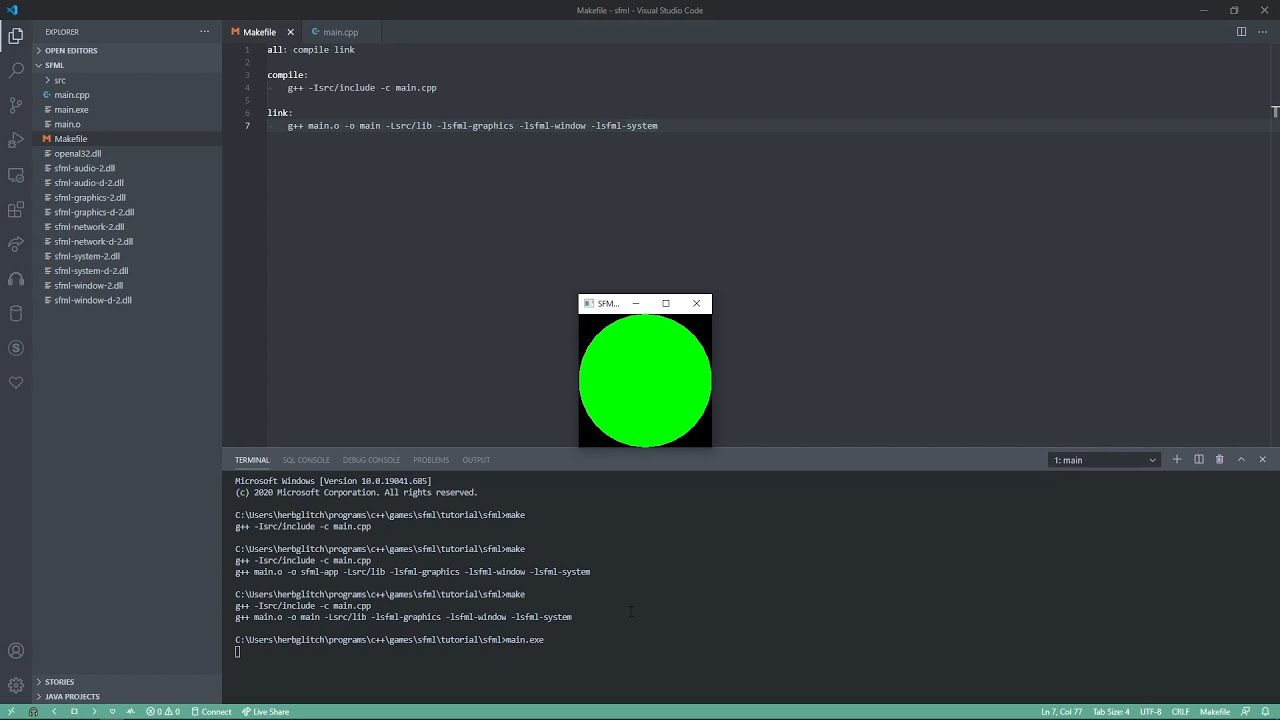Expand the Java Projects section
Image resolution: width=1280 pixels, height=720 pixels.
pyautogui.click(x=127, y=697)
